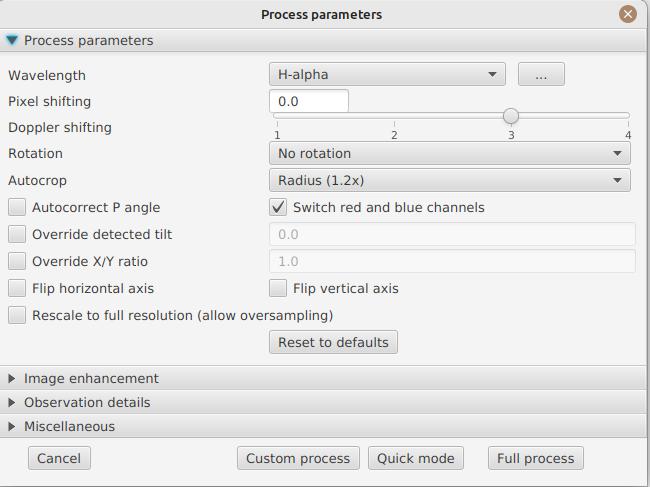Screen dimensions: 650x487
Task: Check Rescale to full resolution option
Action: coord(17,316)
